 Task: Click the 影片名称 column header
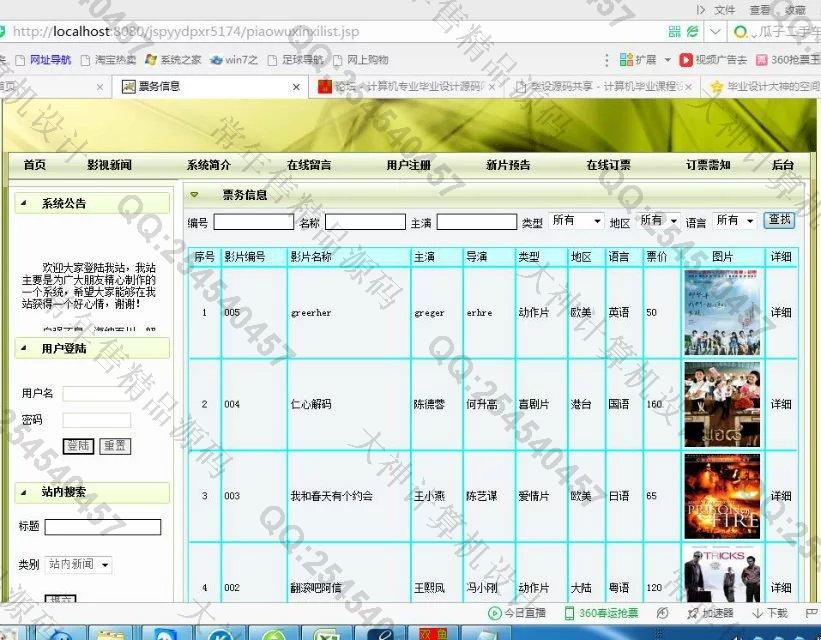[311, 257]
